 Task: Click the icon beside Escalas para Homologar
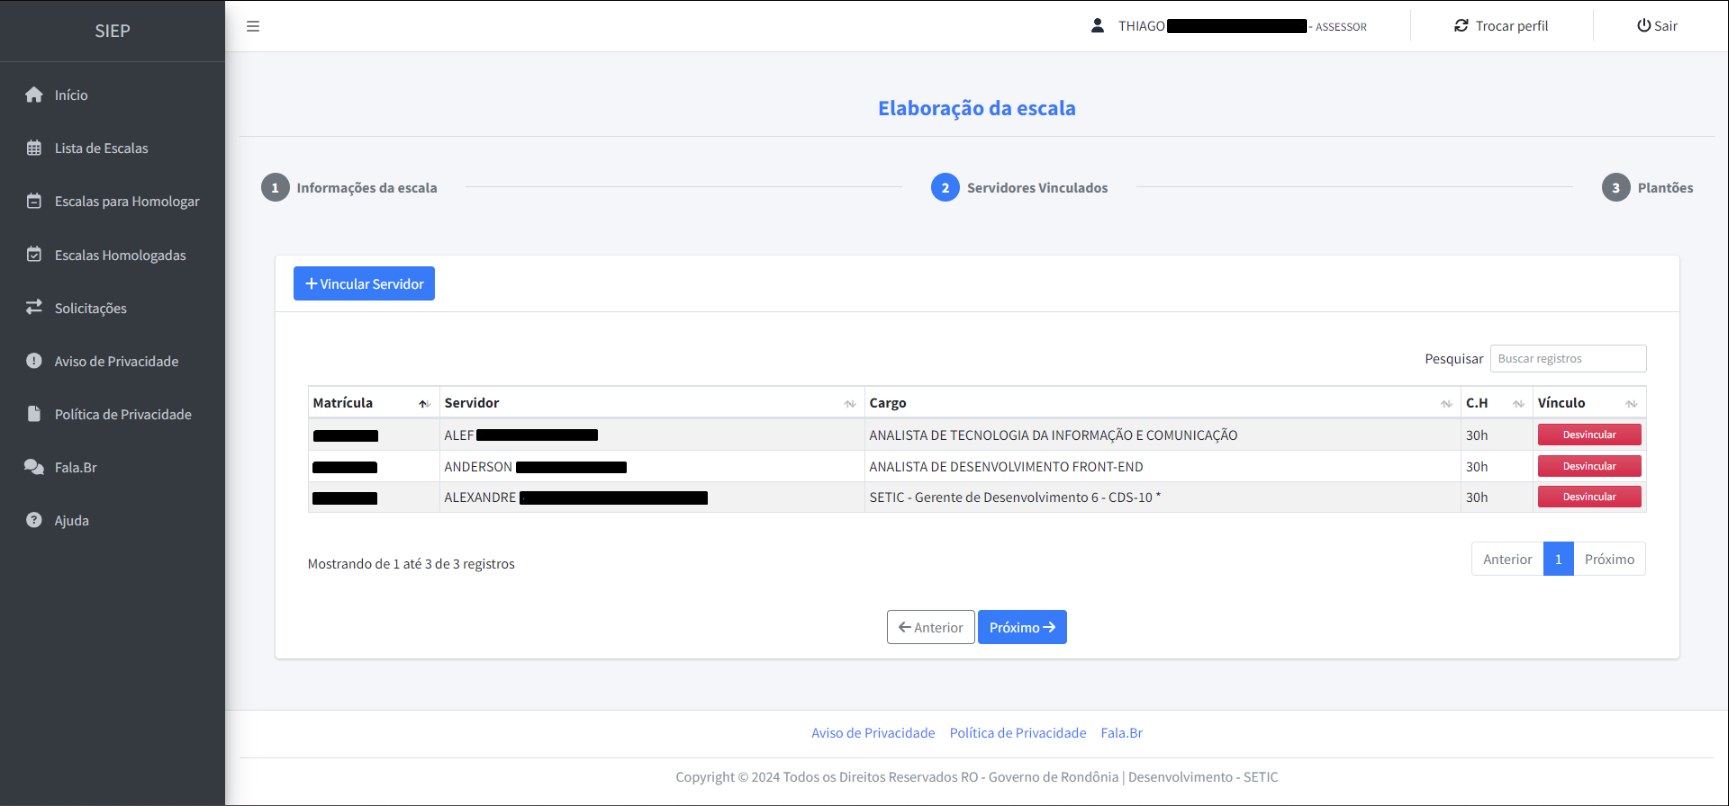[34, 201]
